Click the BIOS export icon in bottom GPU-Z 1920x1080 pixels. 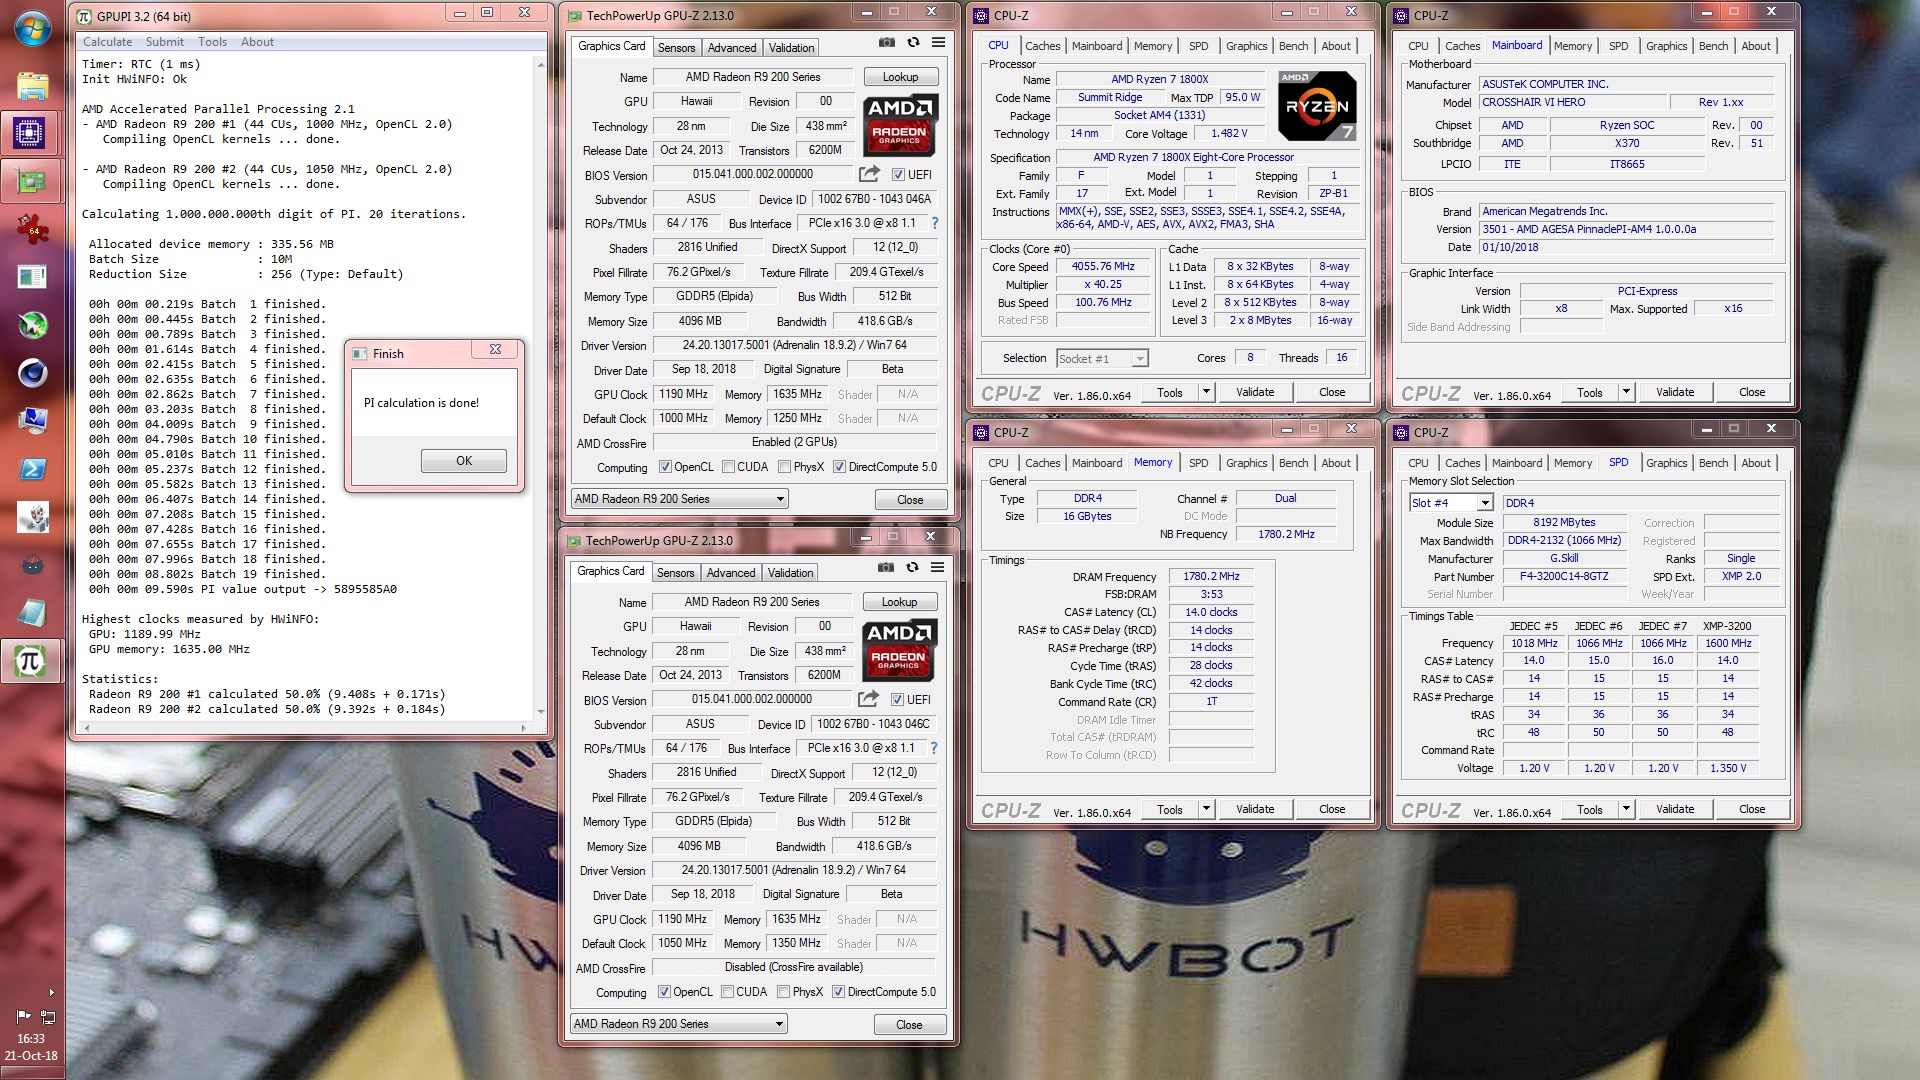click(868, 699)
